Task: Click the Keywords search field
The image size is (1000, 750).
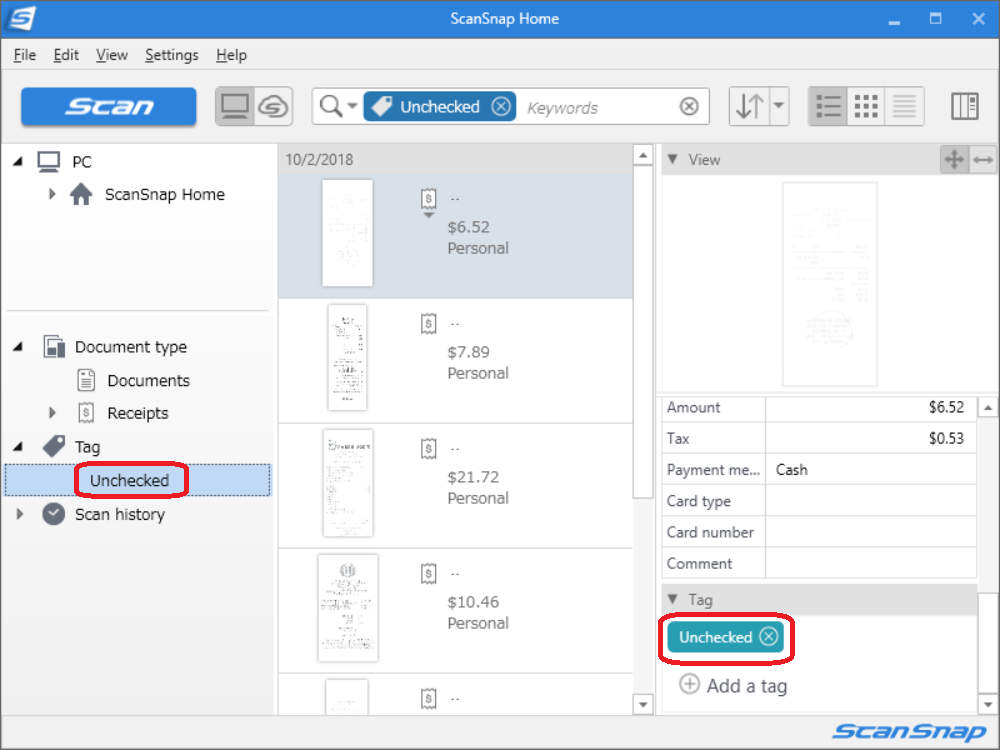Action: pyautogui.click(x=599, y=108)
